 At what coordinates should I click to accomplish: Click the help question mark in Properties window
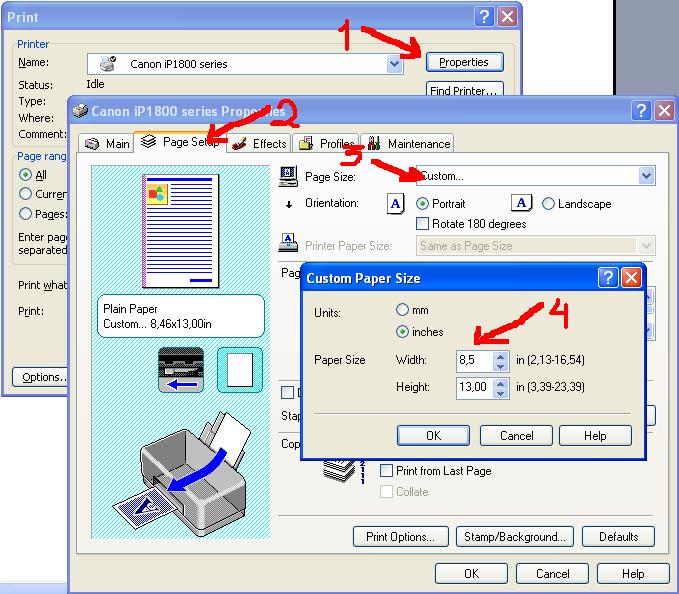(641, 111)
